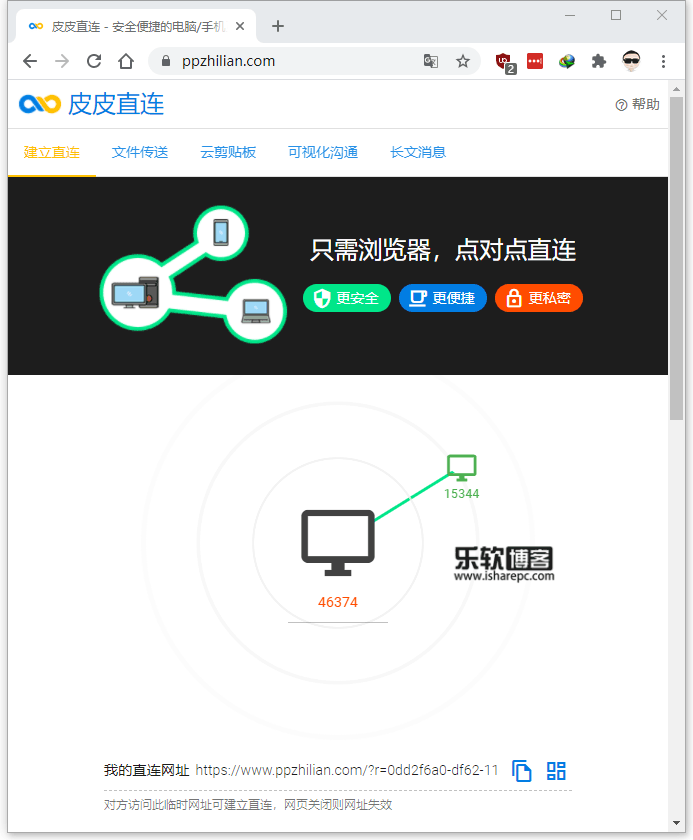Click the browser back arrow
Image resolution: width=693 pixels, height=840 pixels.
point(30,61)
